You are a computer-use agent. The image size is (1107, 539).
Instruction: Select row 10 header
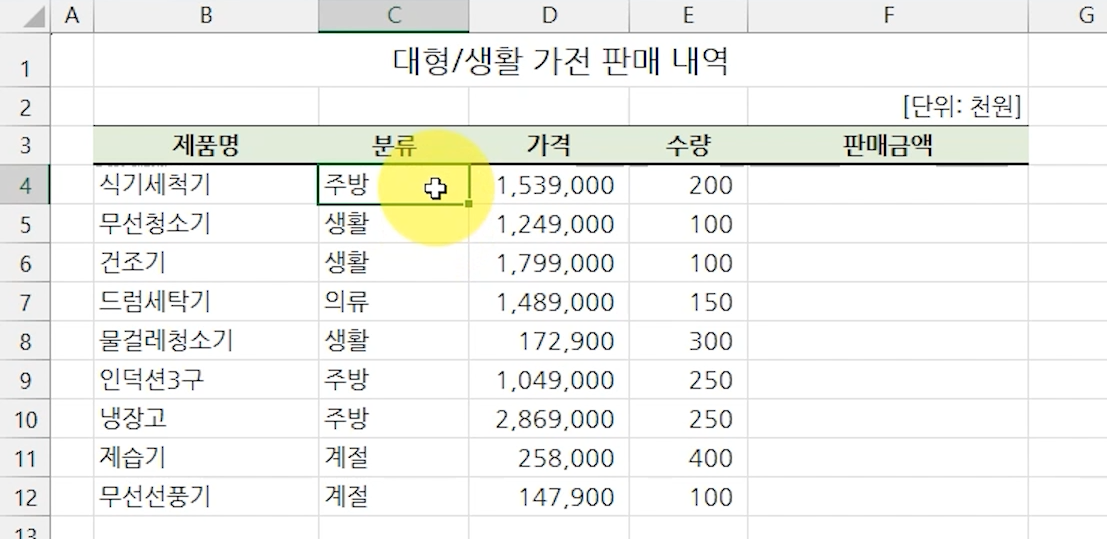click(x=25, y=419)
